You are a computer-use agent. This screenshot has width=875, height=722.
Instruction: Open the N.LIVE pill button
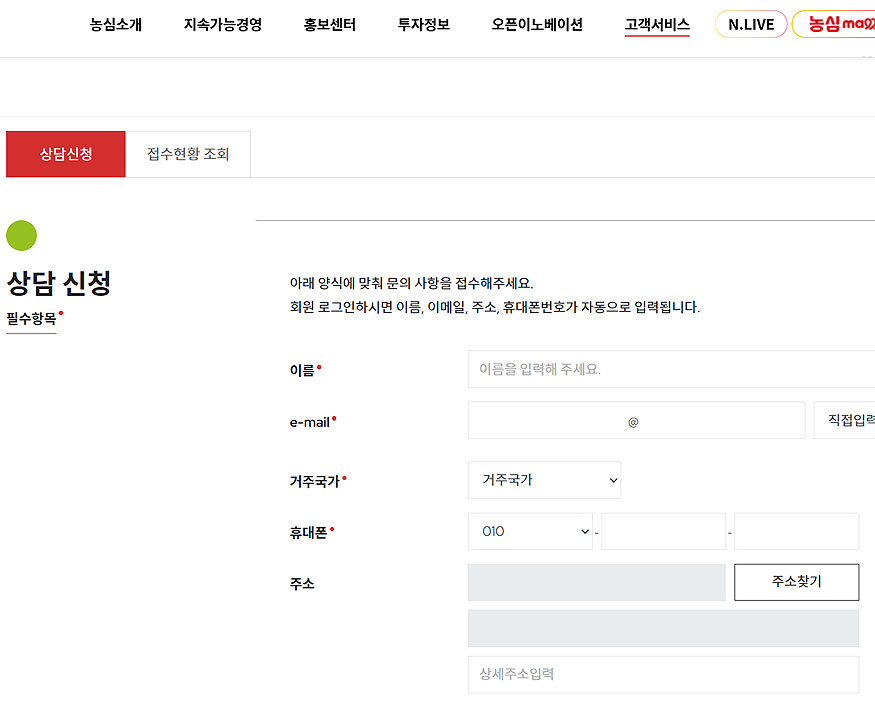click(751, 25)
